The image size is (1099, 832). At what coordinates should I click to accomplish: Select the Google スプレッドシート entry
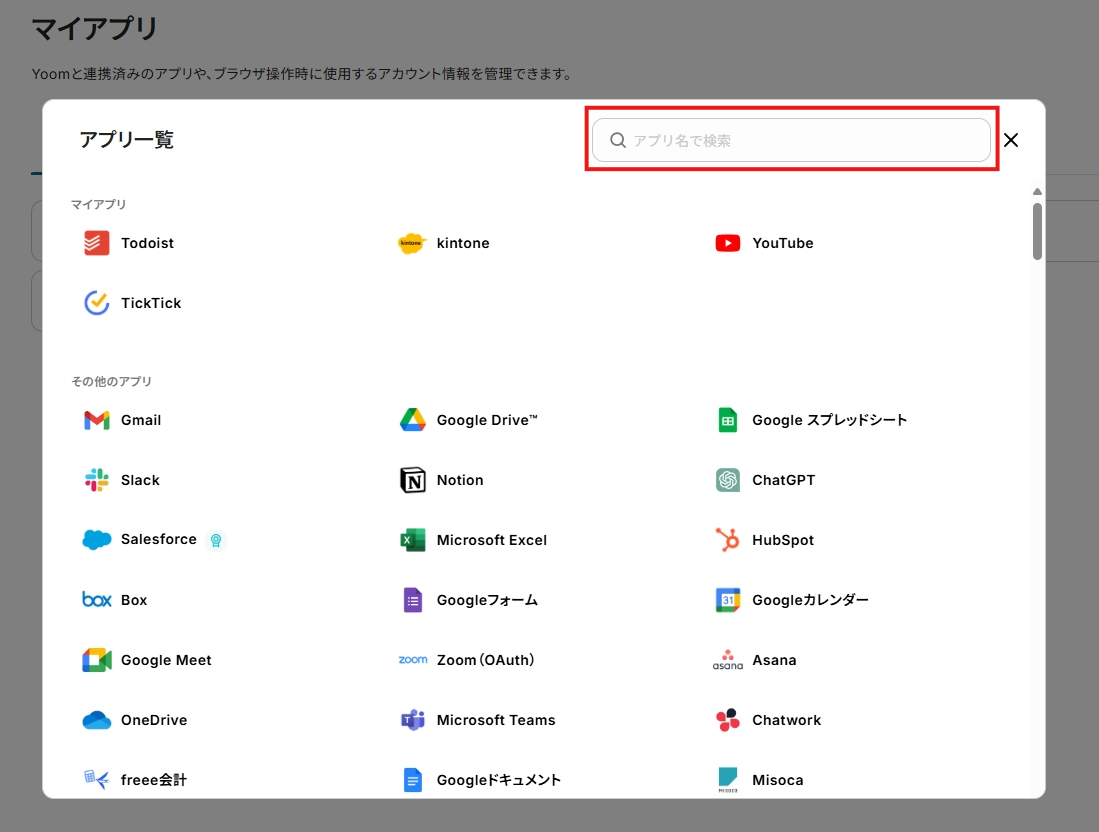829,420
